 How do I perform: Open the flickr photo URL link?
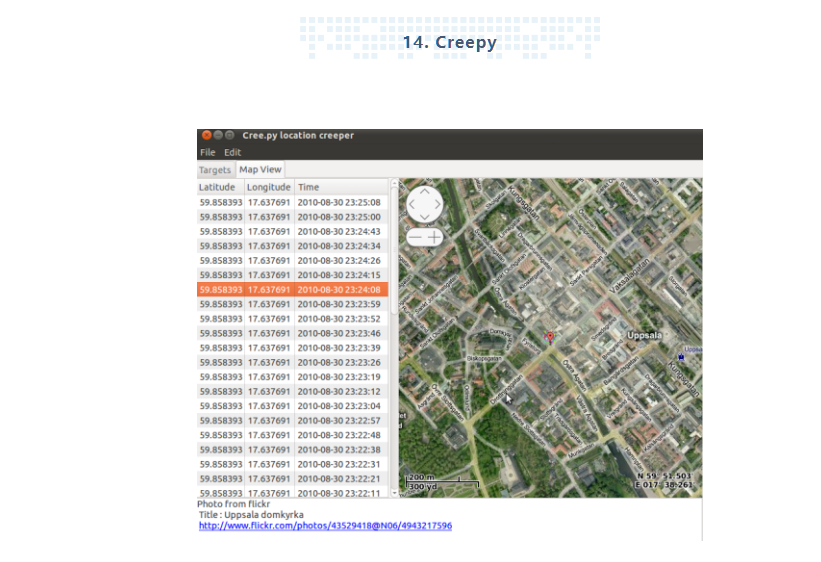coord(325,526)
